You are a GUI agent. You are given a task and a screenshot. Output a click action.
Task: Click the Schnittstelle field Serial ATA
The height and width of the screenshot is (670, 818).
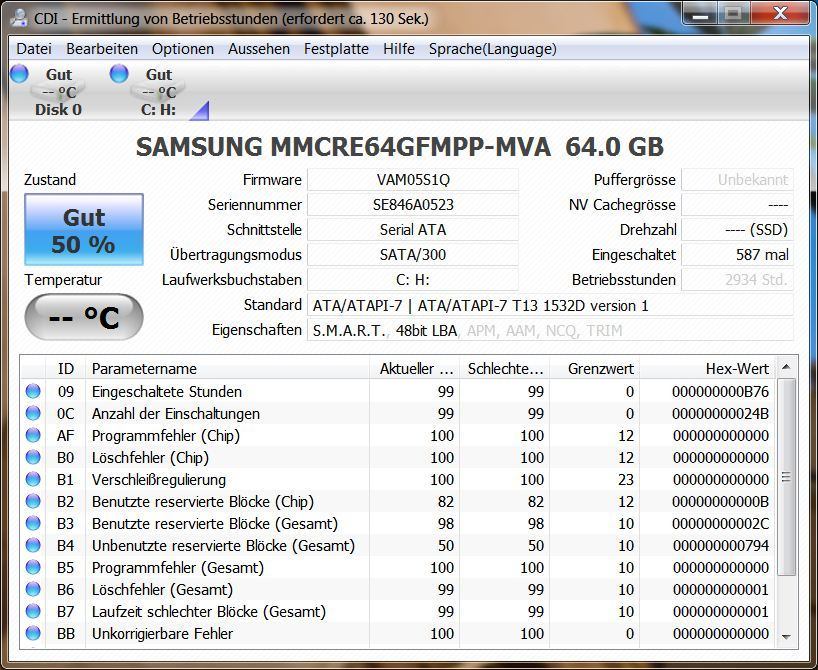pos(413,230)
